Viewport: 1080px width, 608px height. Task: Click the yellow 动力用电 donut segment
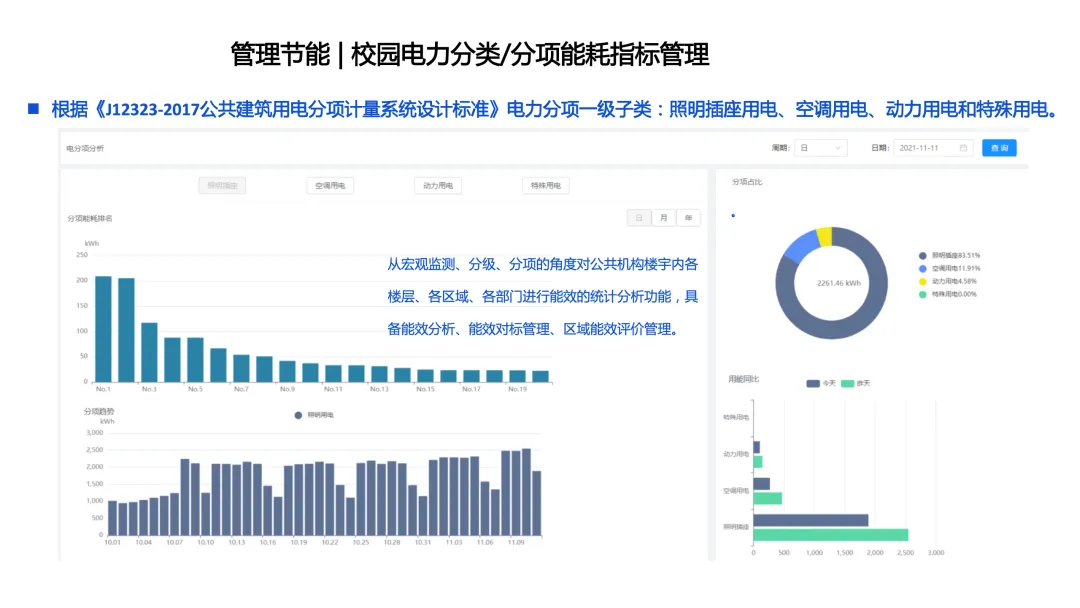[824, 237]
